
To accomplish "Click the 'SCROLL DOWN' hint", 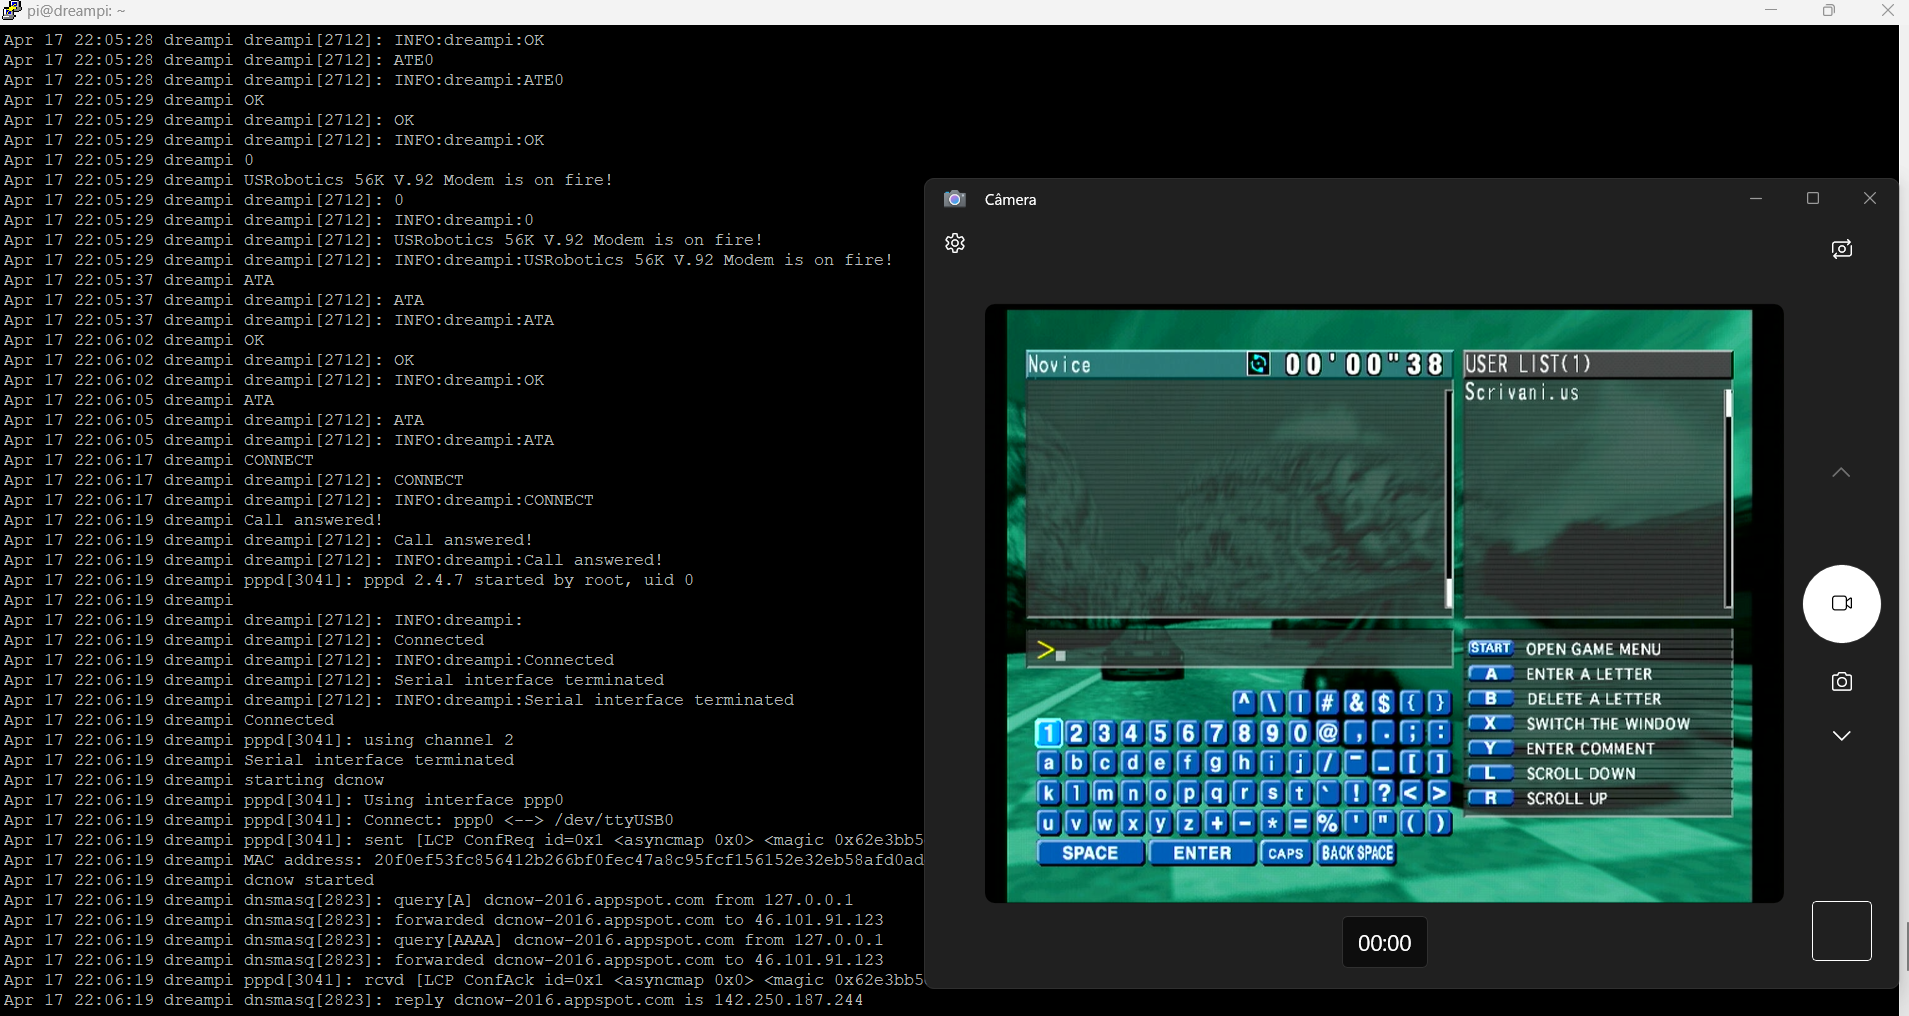I will tap(1552, 774).
